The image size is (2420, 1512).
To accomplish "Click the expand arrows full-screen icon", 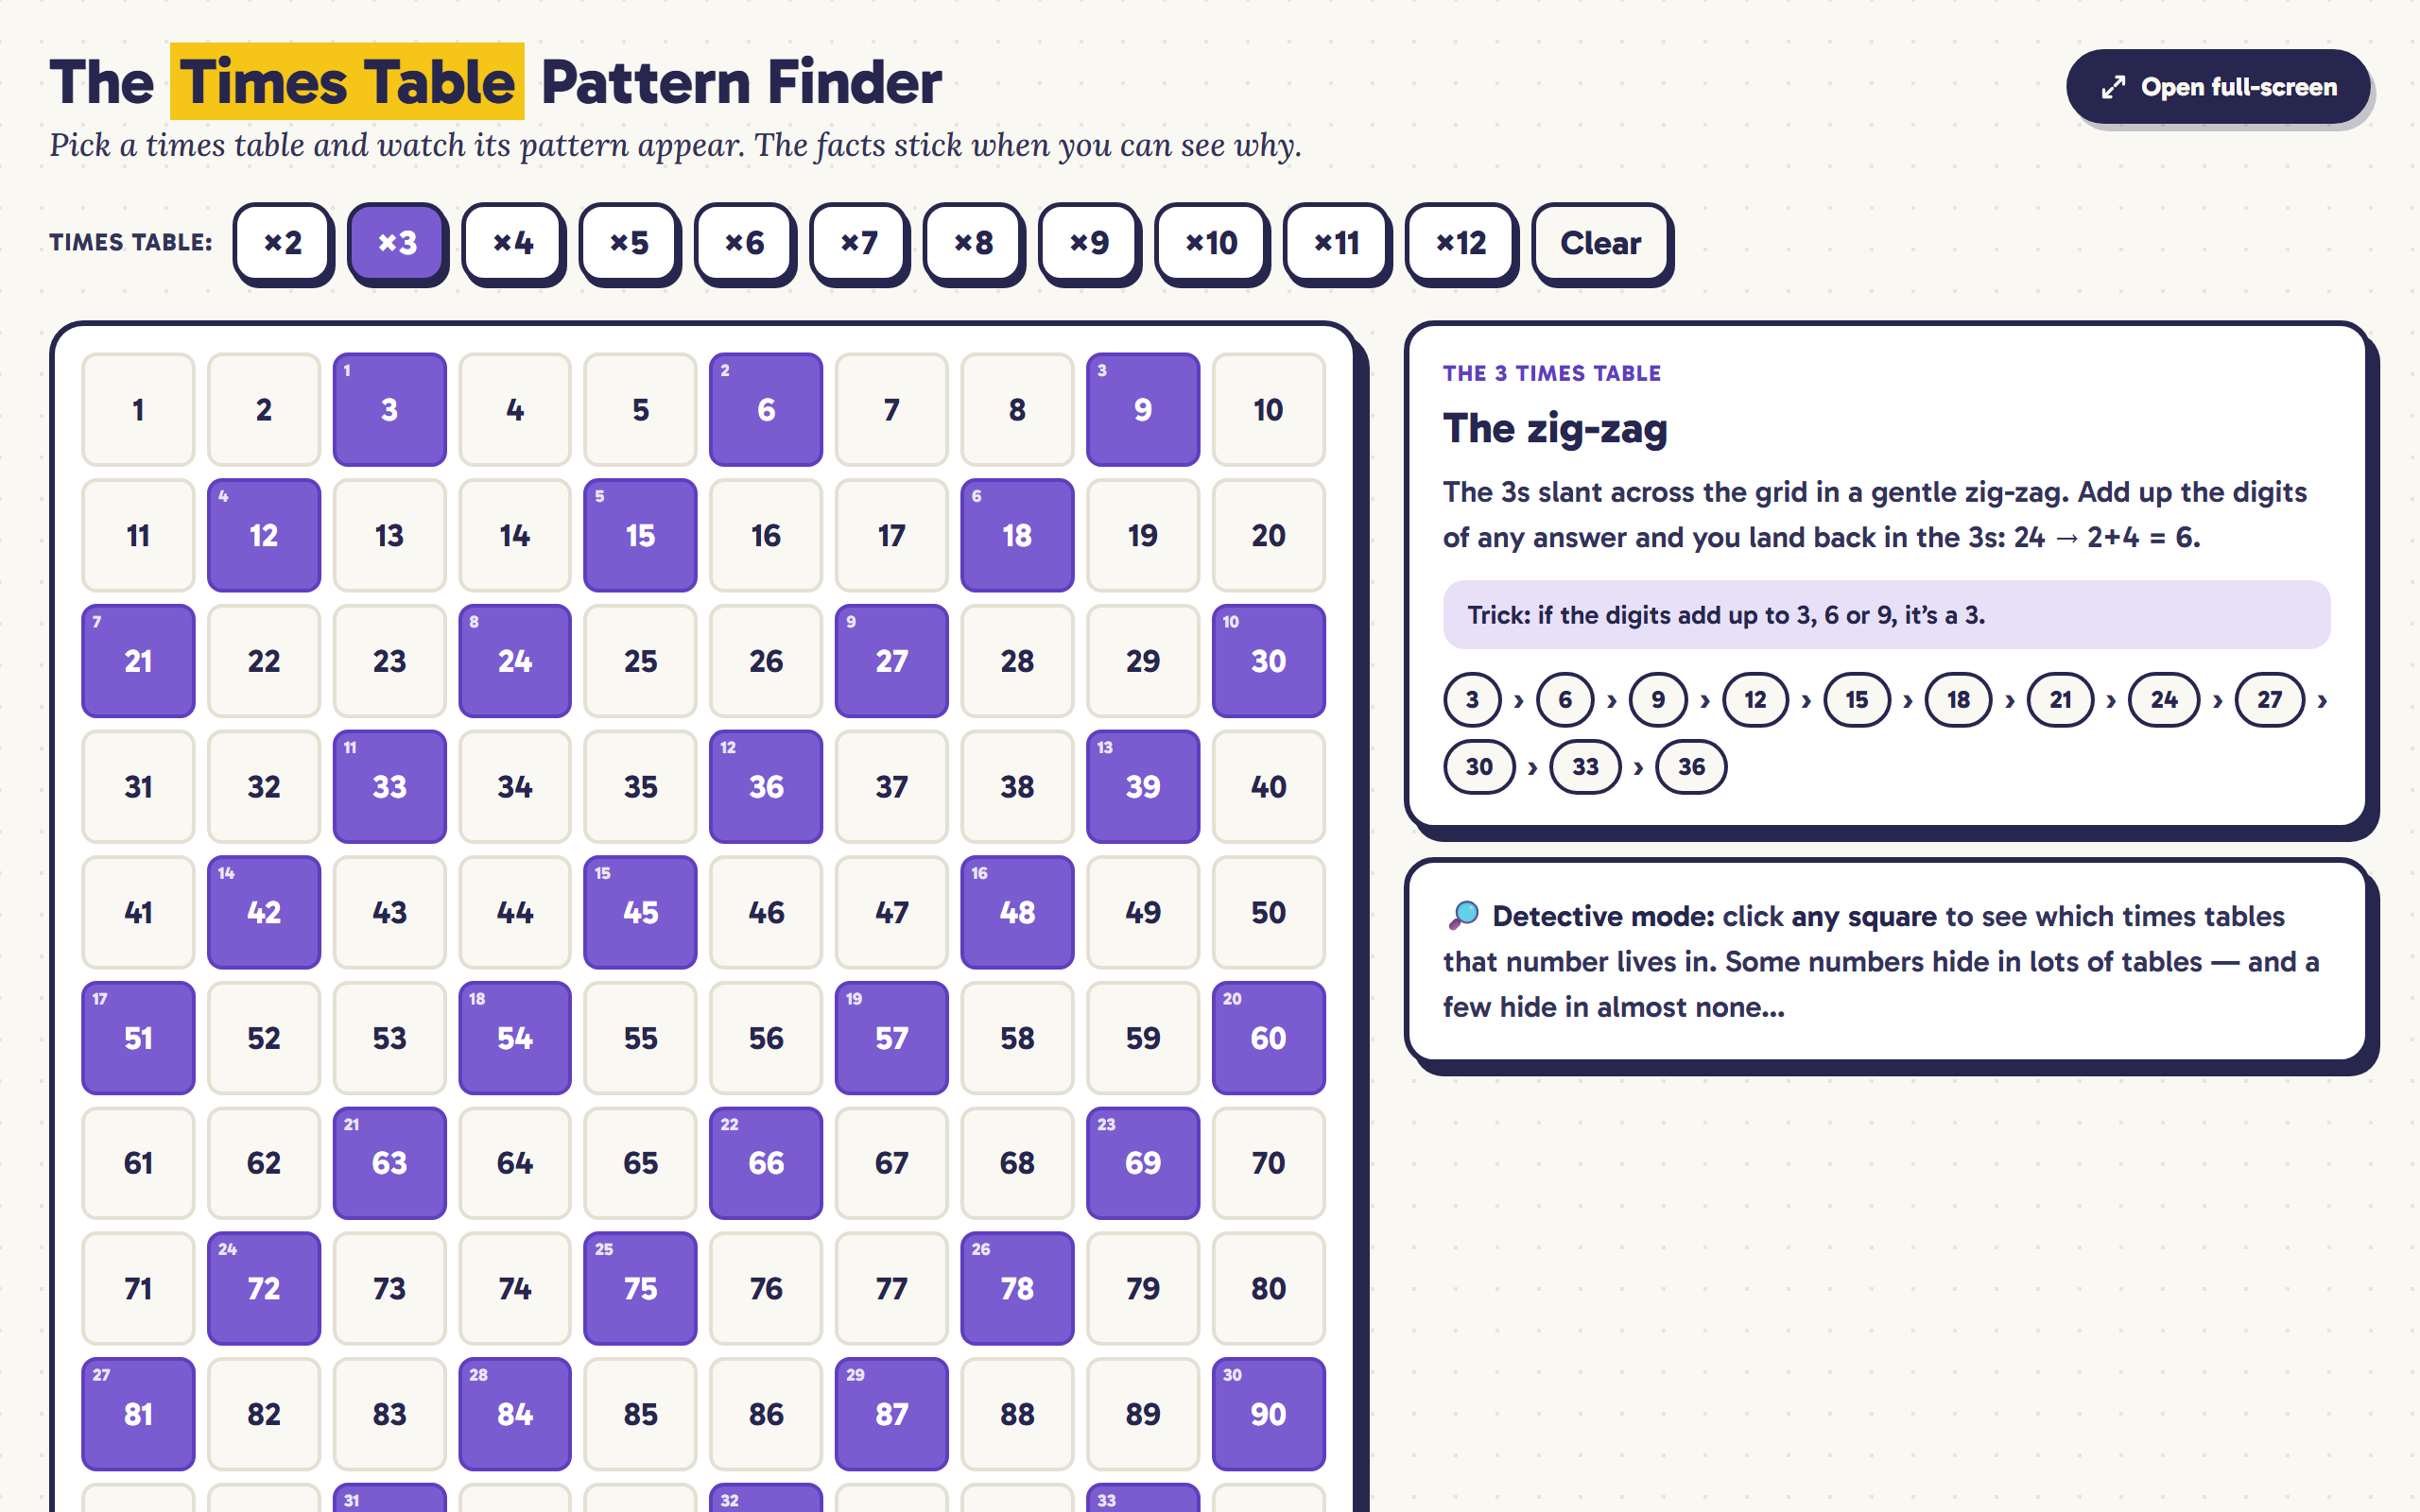I will [x=2112, y=88].
